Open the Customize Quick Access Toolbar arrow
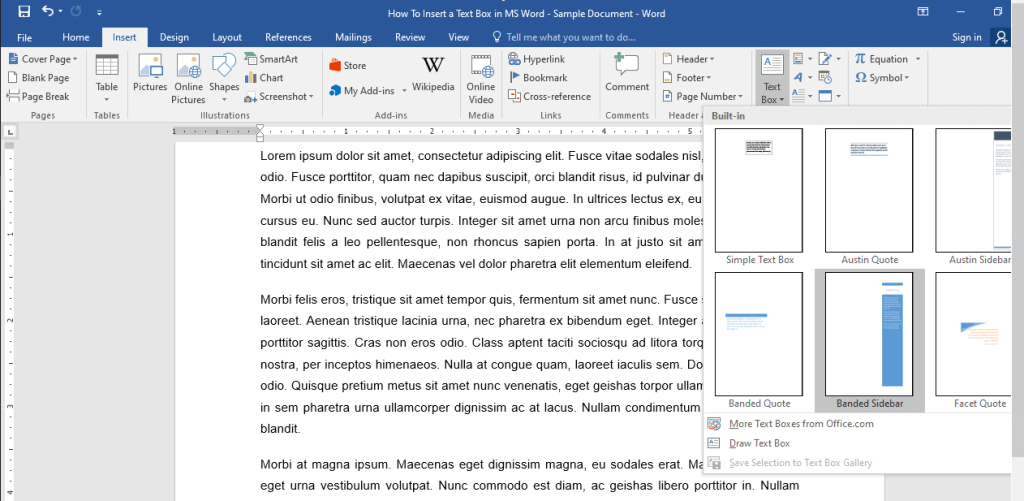The image size is (1024, 501). [99, 12]
